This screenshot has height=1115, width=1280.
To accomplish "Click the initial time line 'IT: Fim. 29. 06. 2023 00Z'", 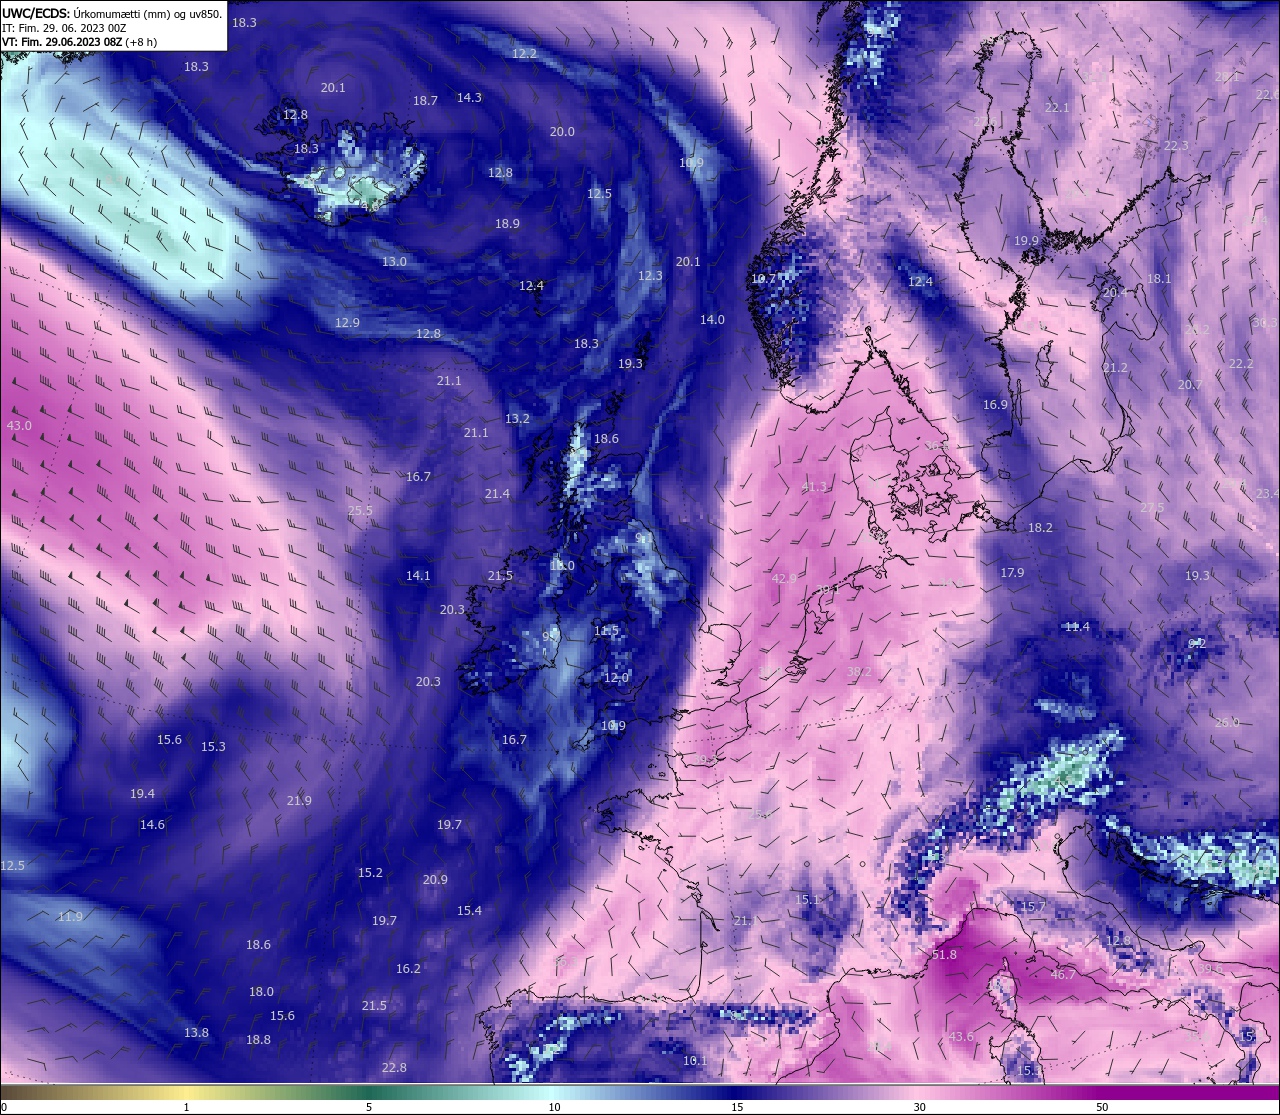I will click(64, 28).
